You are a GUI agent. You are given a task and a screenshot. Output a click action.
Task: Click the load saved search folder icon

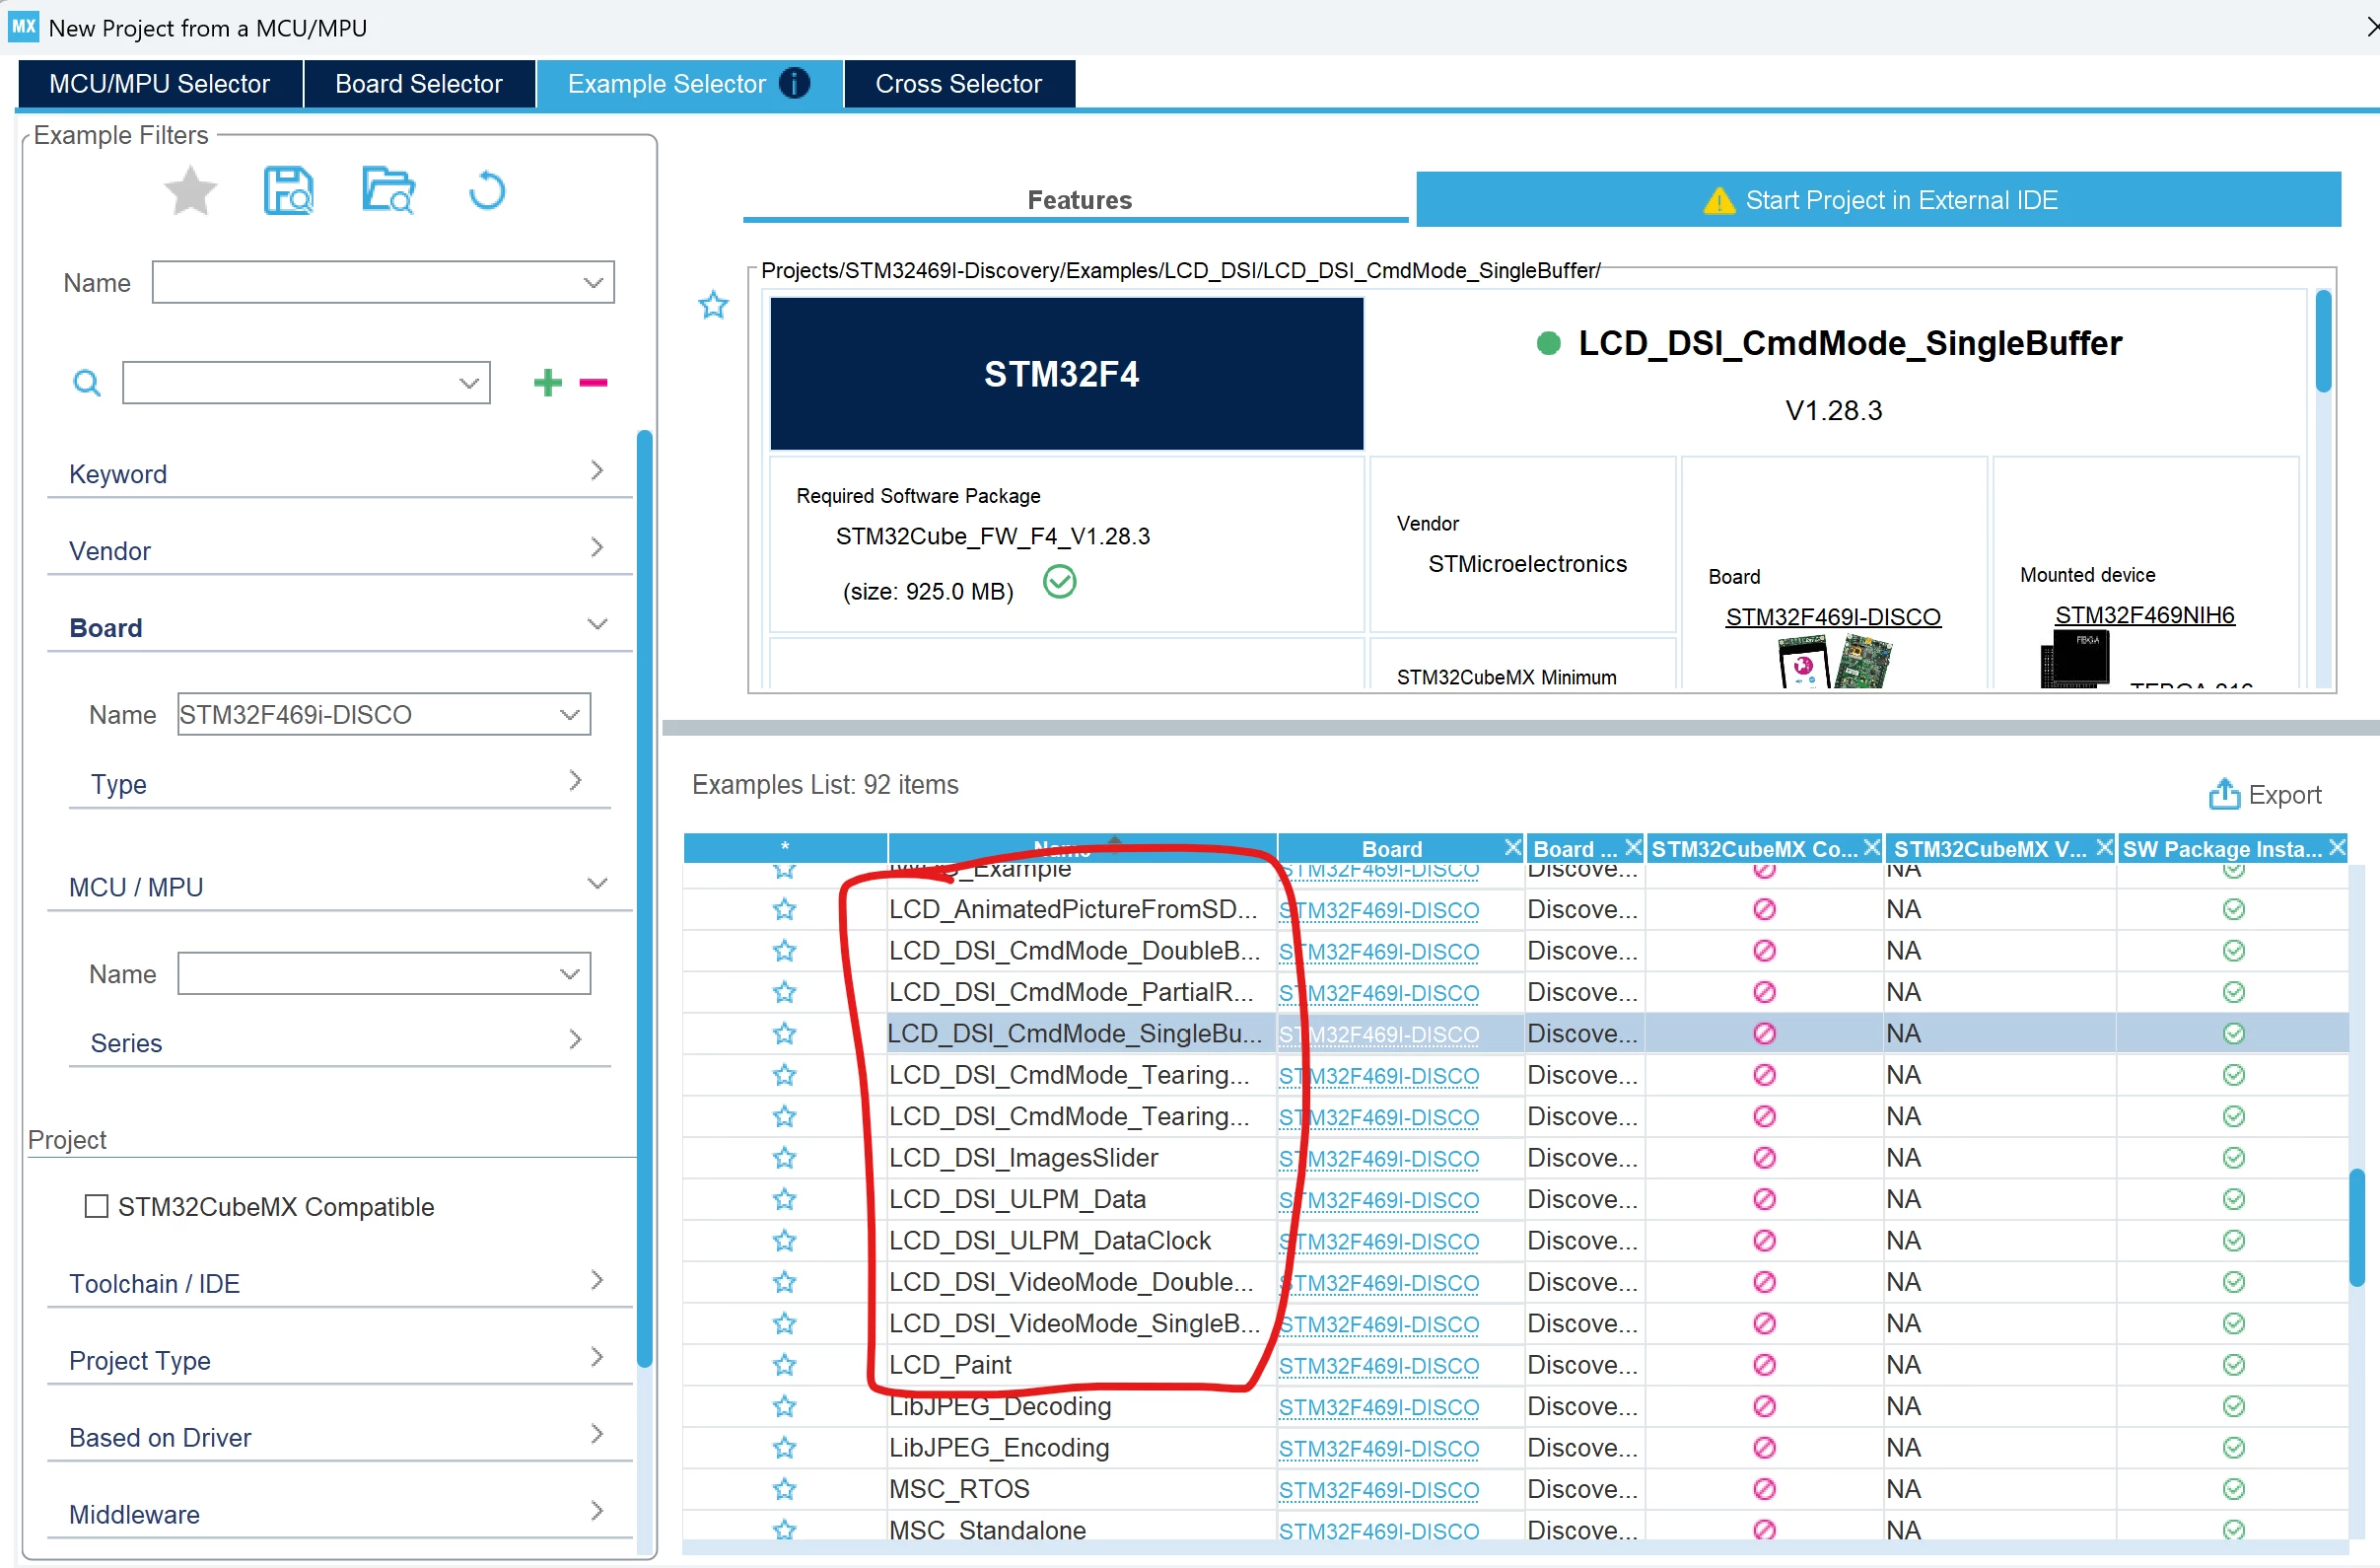point(388,190)
